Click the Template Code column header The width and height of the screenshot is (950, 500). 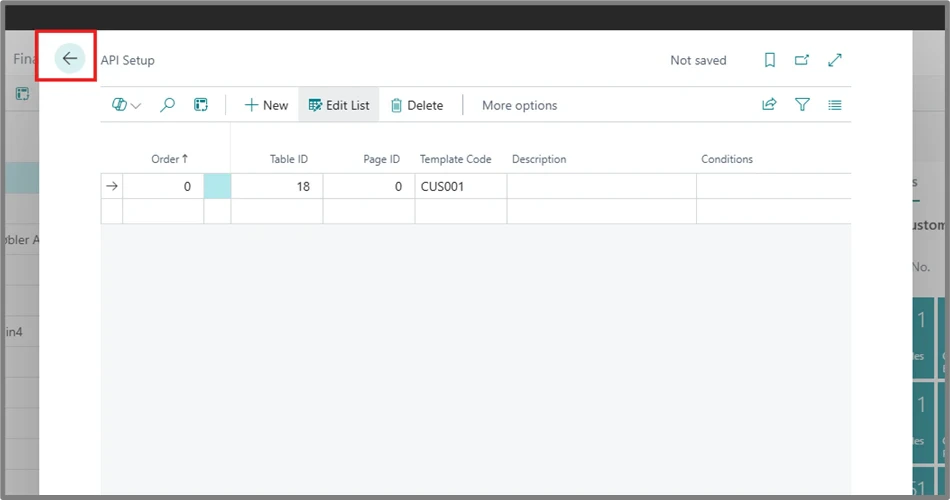pos(455,159)
